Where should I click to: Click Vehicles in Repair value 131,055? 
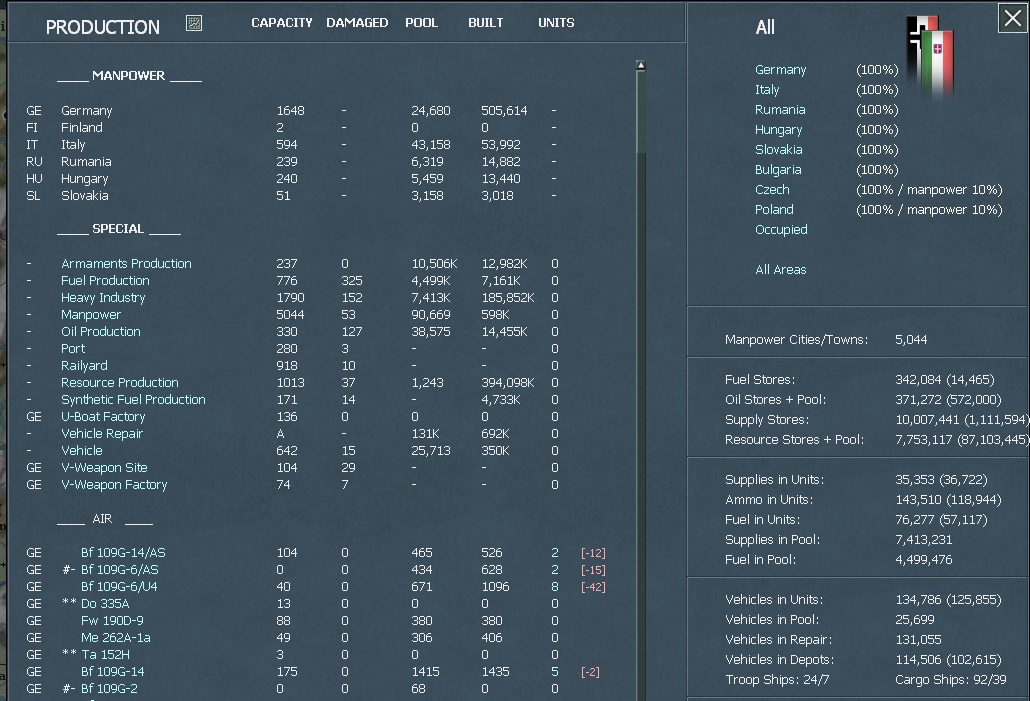click(918, 640)
